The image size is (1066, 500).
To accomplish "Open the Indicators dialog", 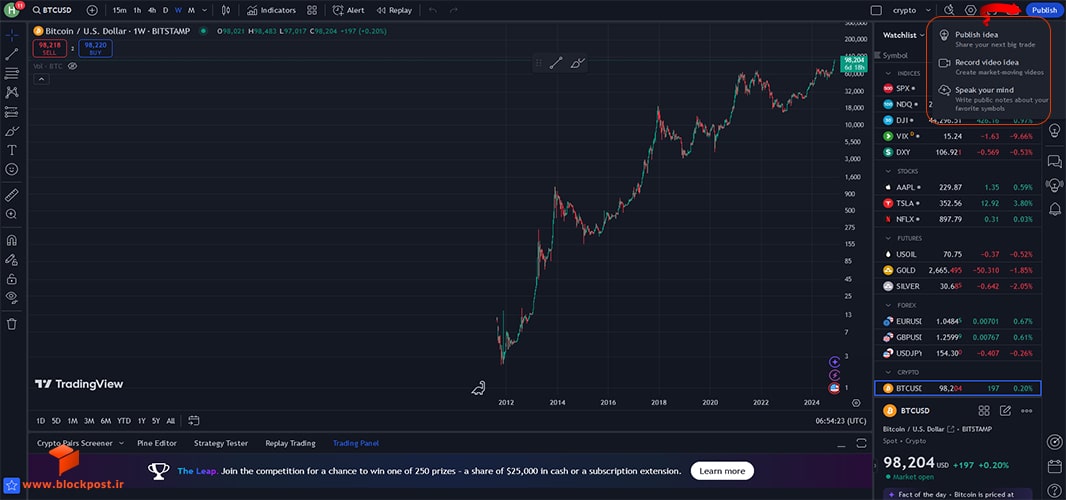I will tap(271, 10).
